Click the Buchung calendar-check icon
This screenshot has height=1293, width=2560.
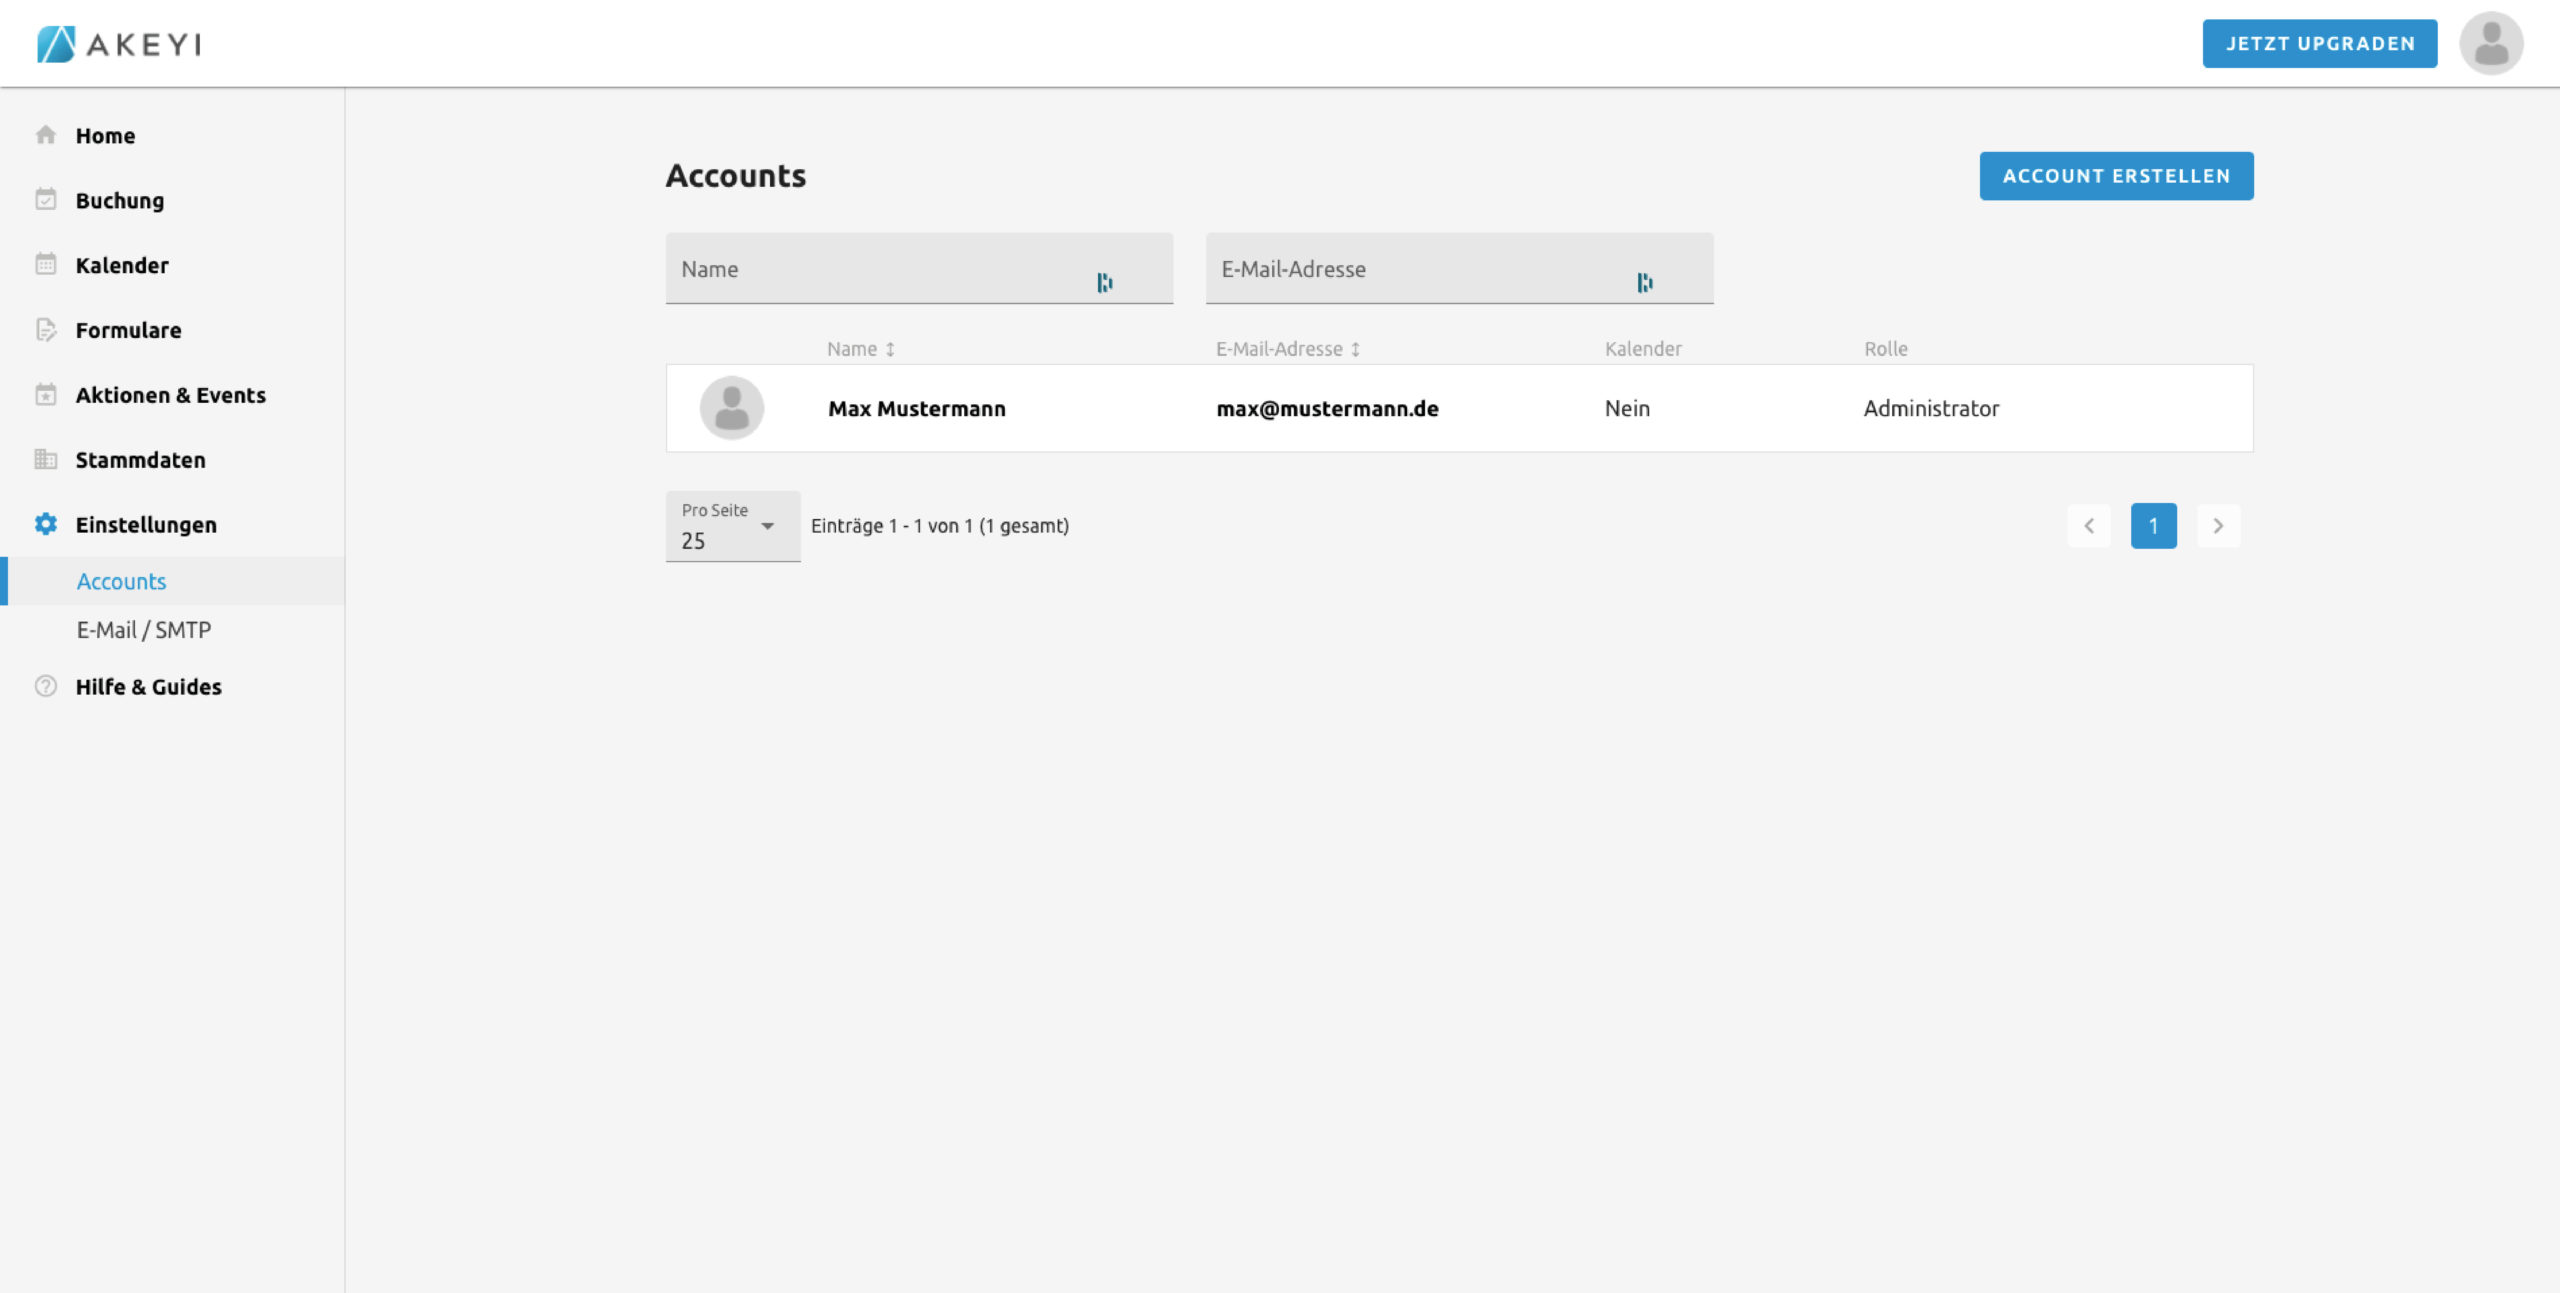(x=45, y=200)
